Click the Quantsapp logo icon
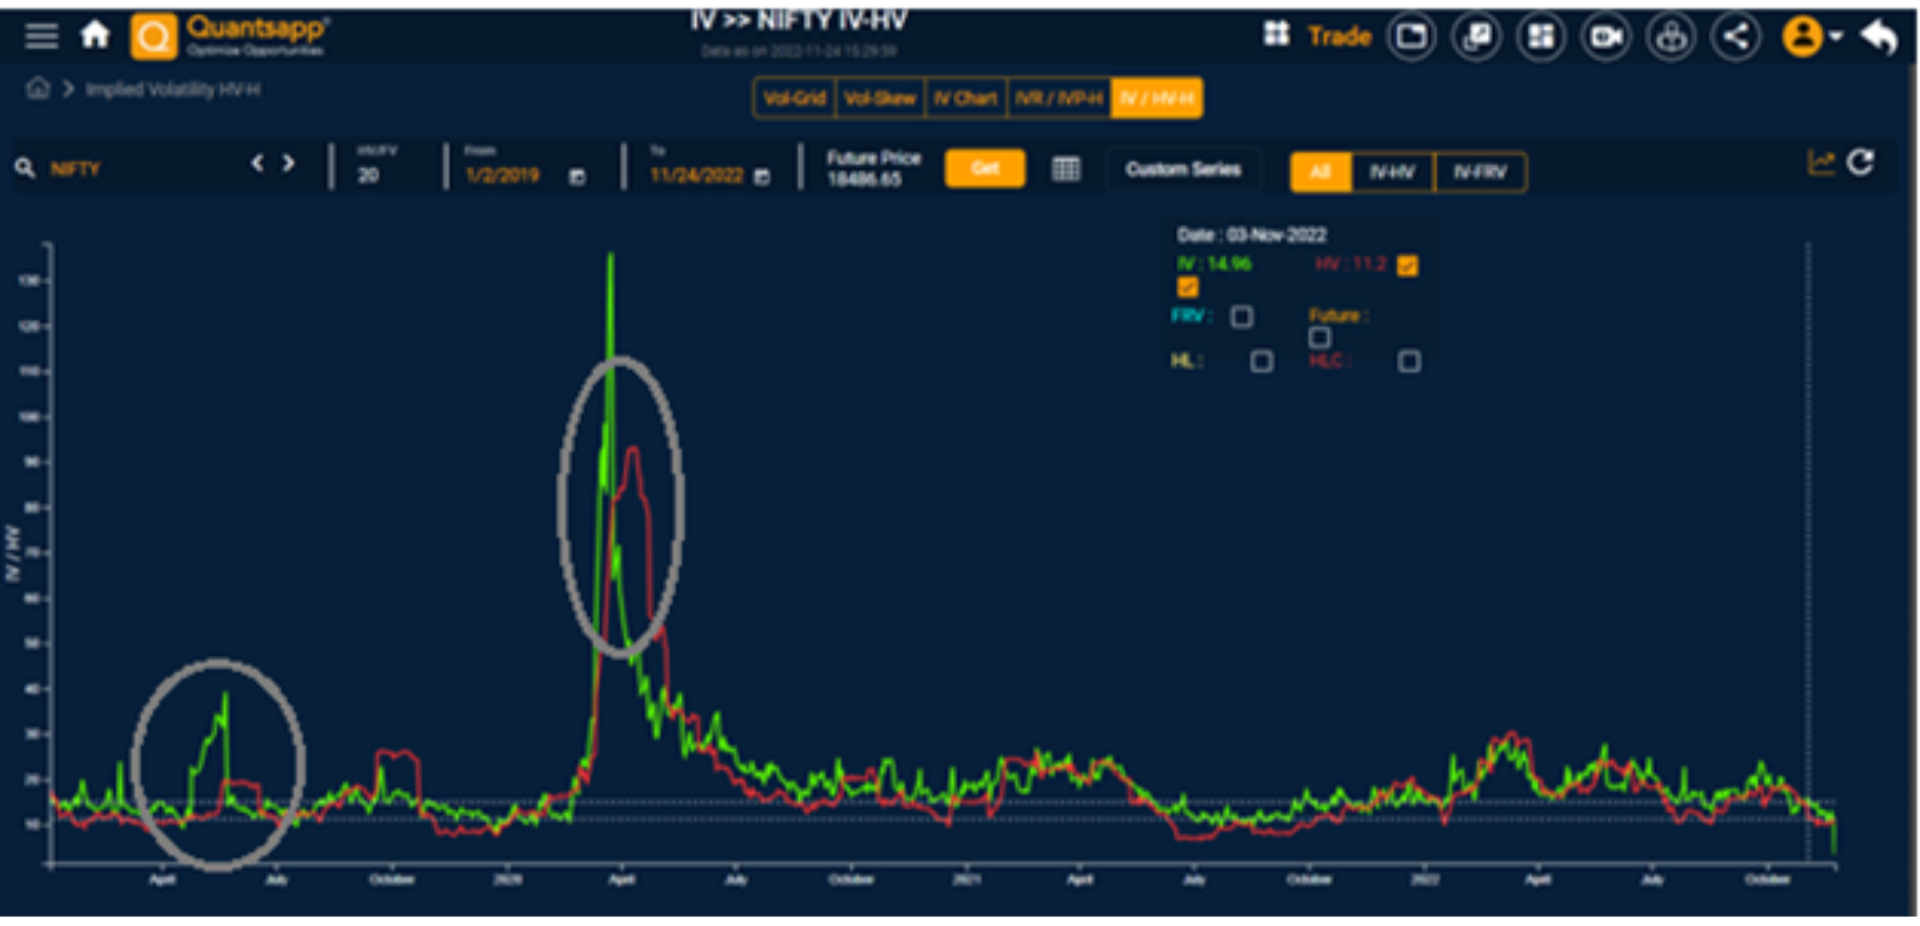1920x926 pixels. point(152,36)
